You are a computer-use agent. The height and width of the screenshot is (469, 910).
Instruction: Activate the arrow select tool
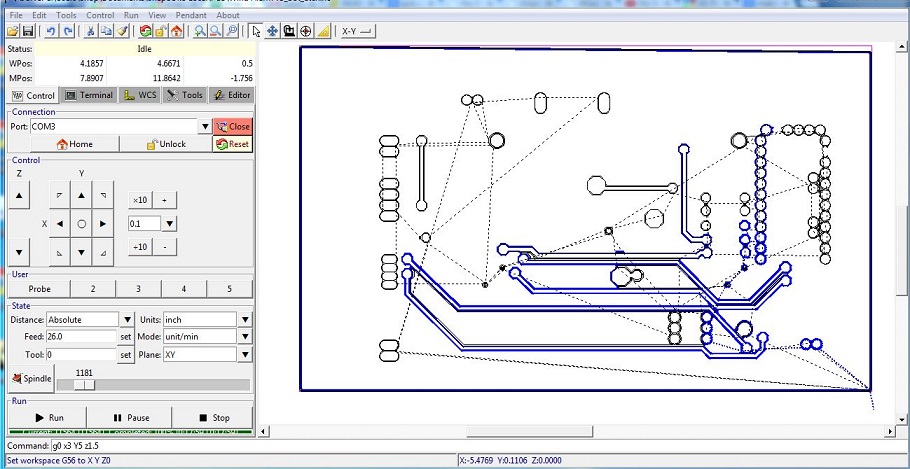[x=256, y=31]
